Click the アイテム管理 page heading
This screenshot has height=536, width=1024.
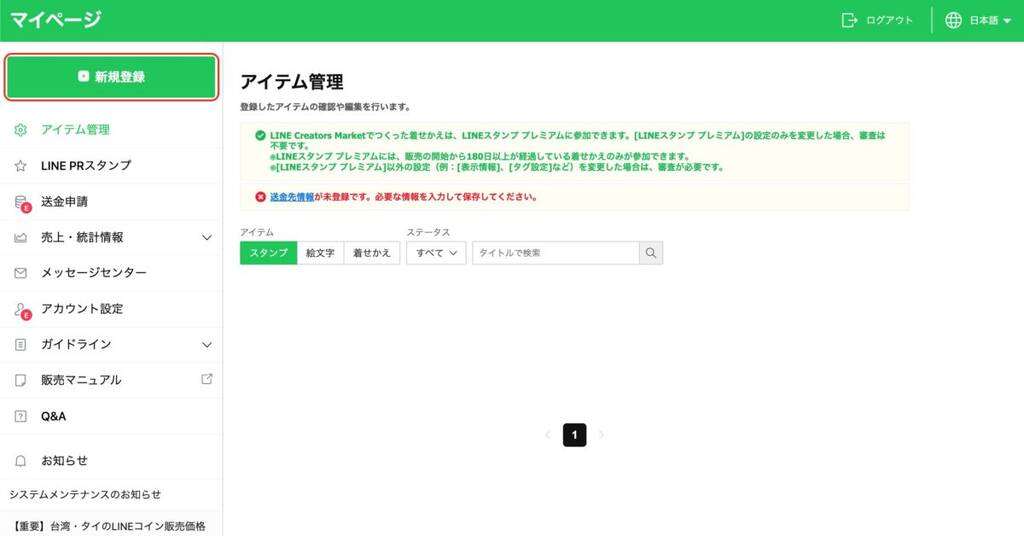pyautogui.click(x=292, y=82)
